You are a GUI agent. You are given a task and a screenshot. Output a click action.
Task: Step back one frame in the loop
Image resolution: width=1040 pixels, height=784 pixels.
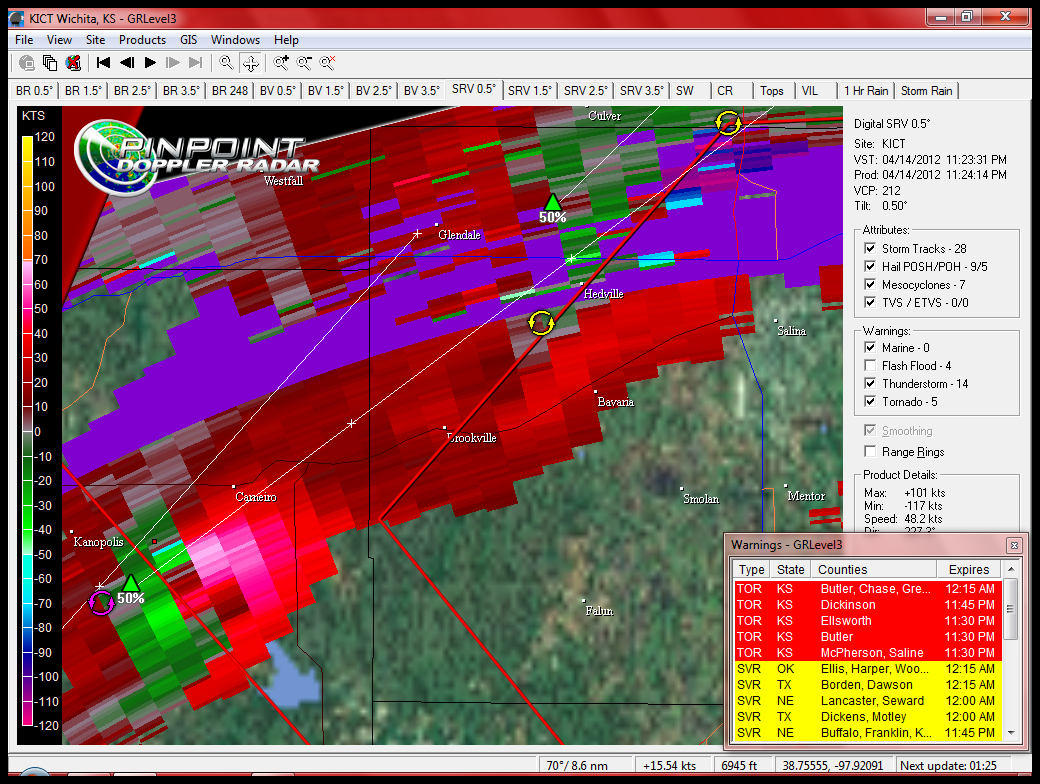(127, 63)
